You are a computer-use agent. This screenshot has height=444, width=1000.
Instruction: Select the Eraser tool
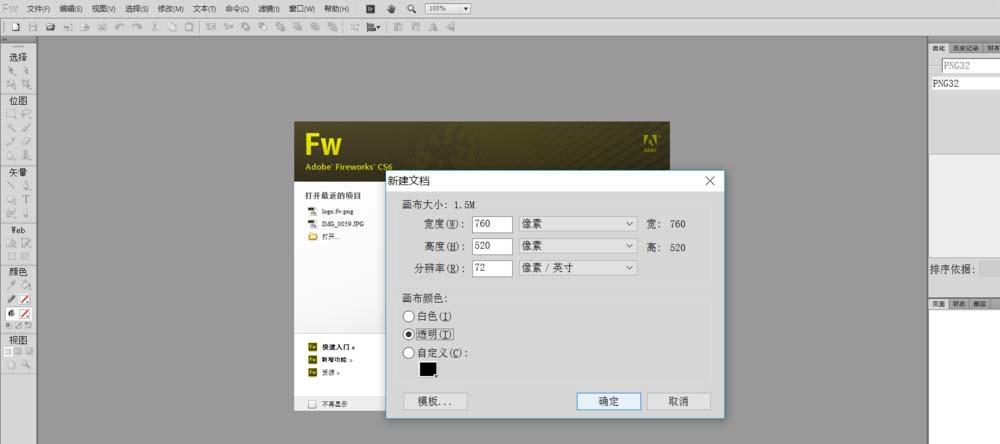[x=26, y=141]
